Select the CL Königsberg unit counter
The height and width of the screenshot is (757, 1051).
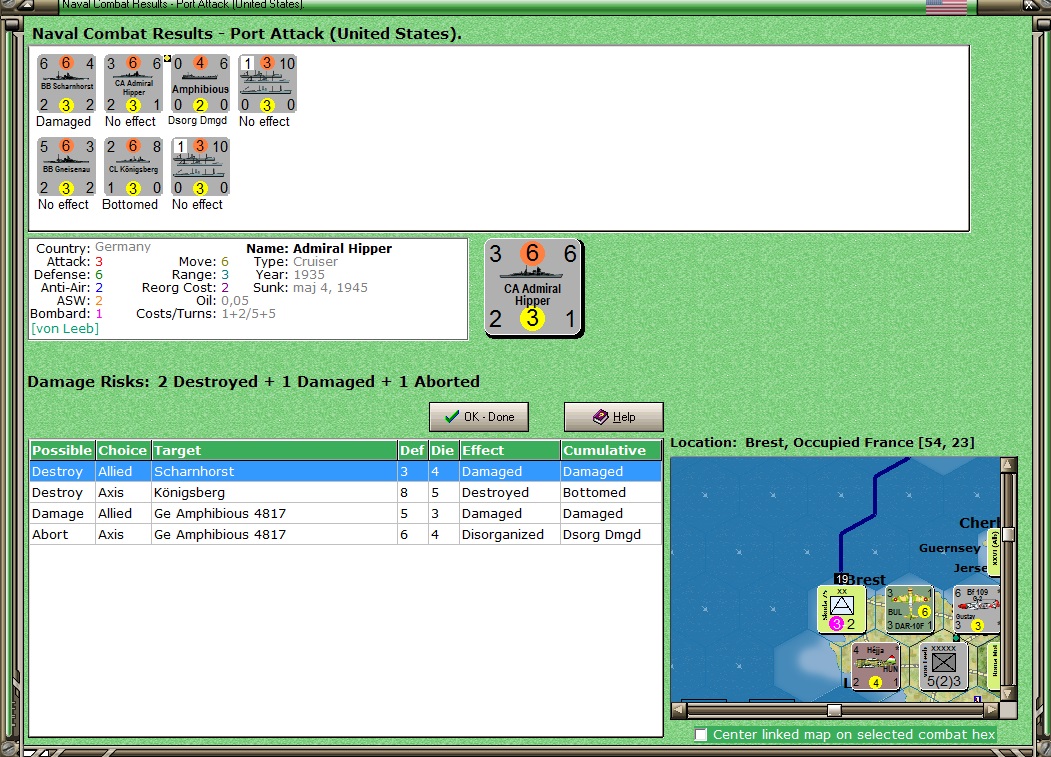click(x=133, y=167)
